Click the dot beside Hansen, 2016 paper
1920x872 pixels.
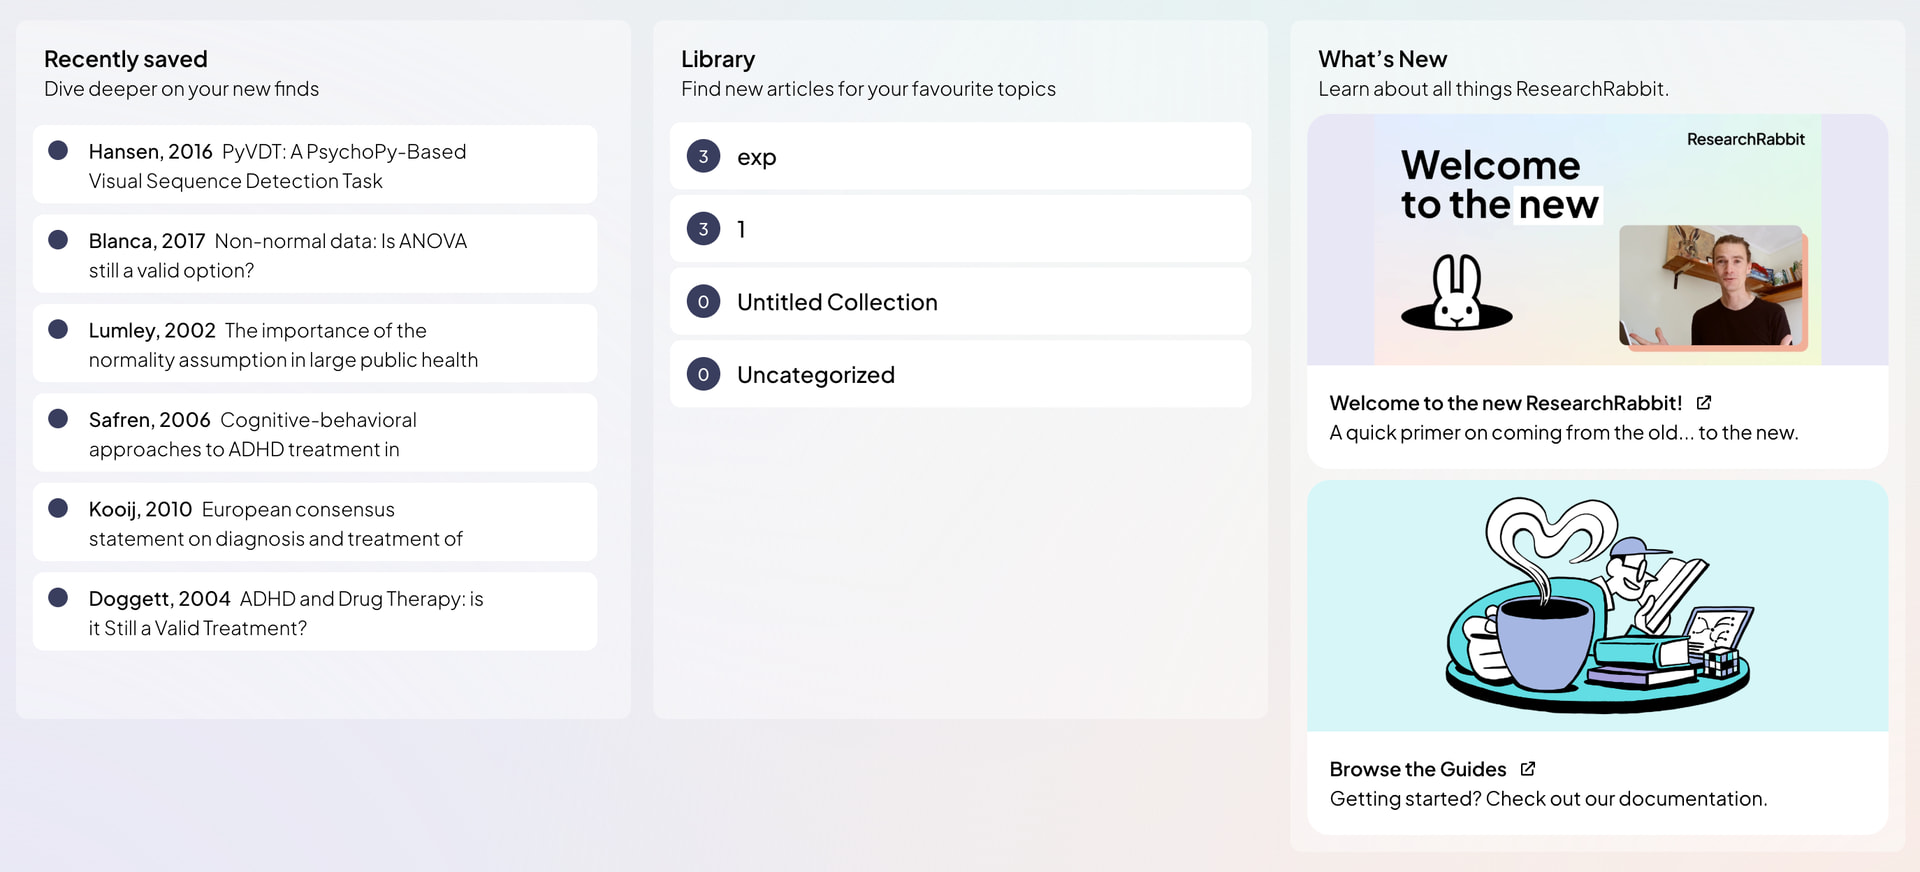coord(58,151)
